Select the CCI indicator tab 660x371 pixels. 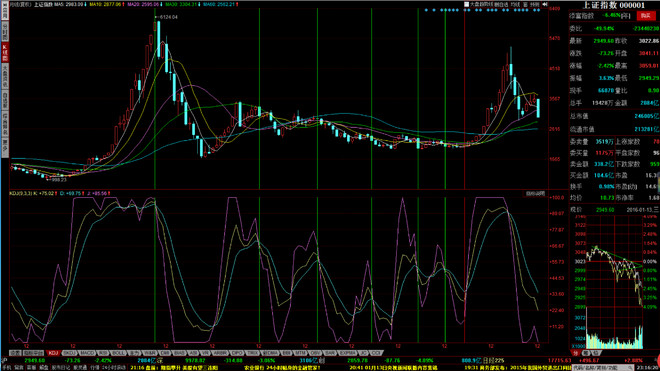(x=376, y=353)
